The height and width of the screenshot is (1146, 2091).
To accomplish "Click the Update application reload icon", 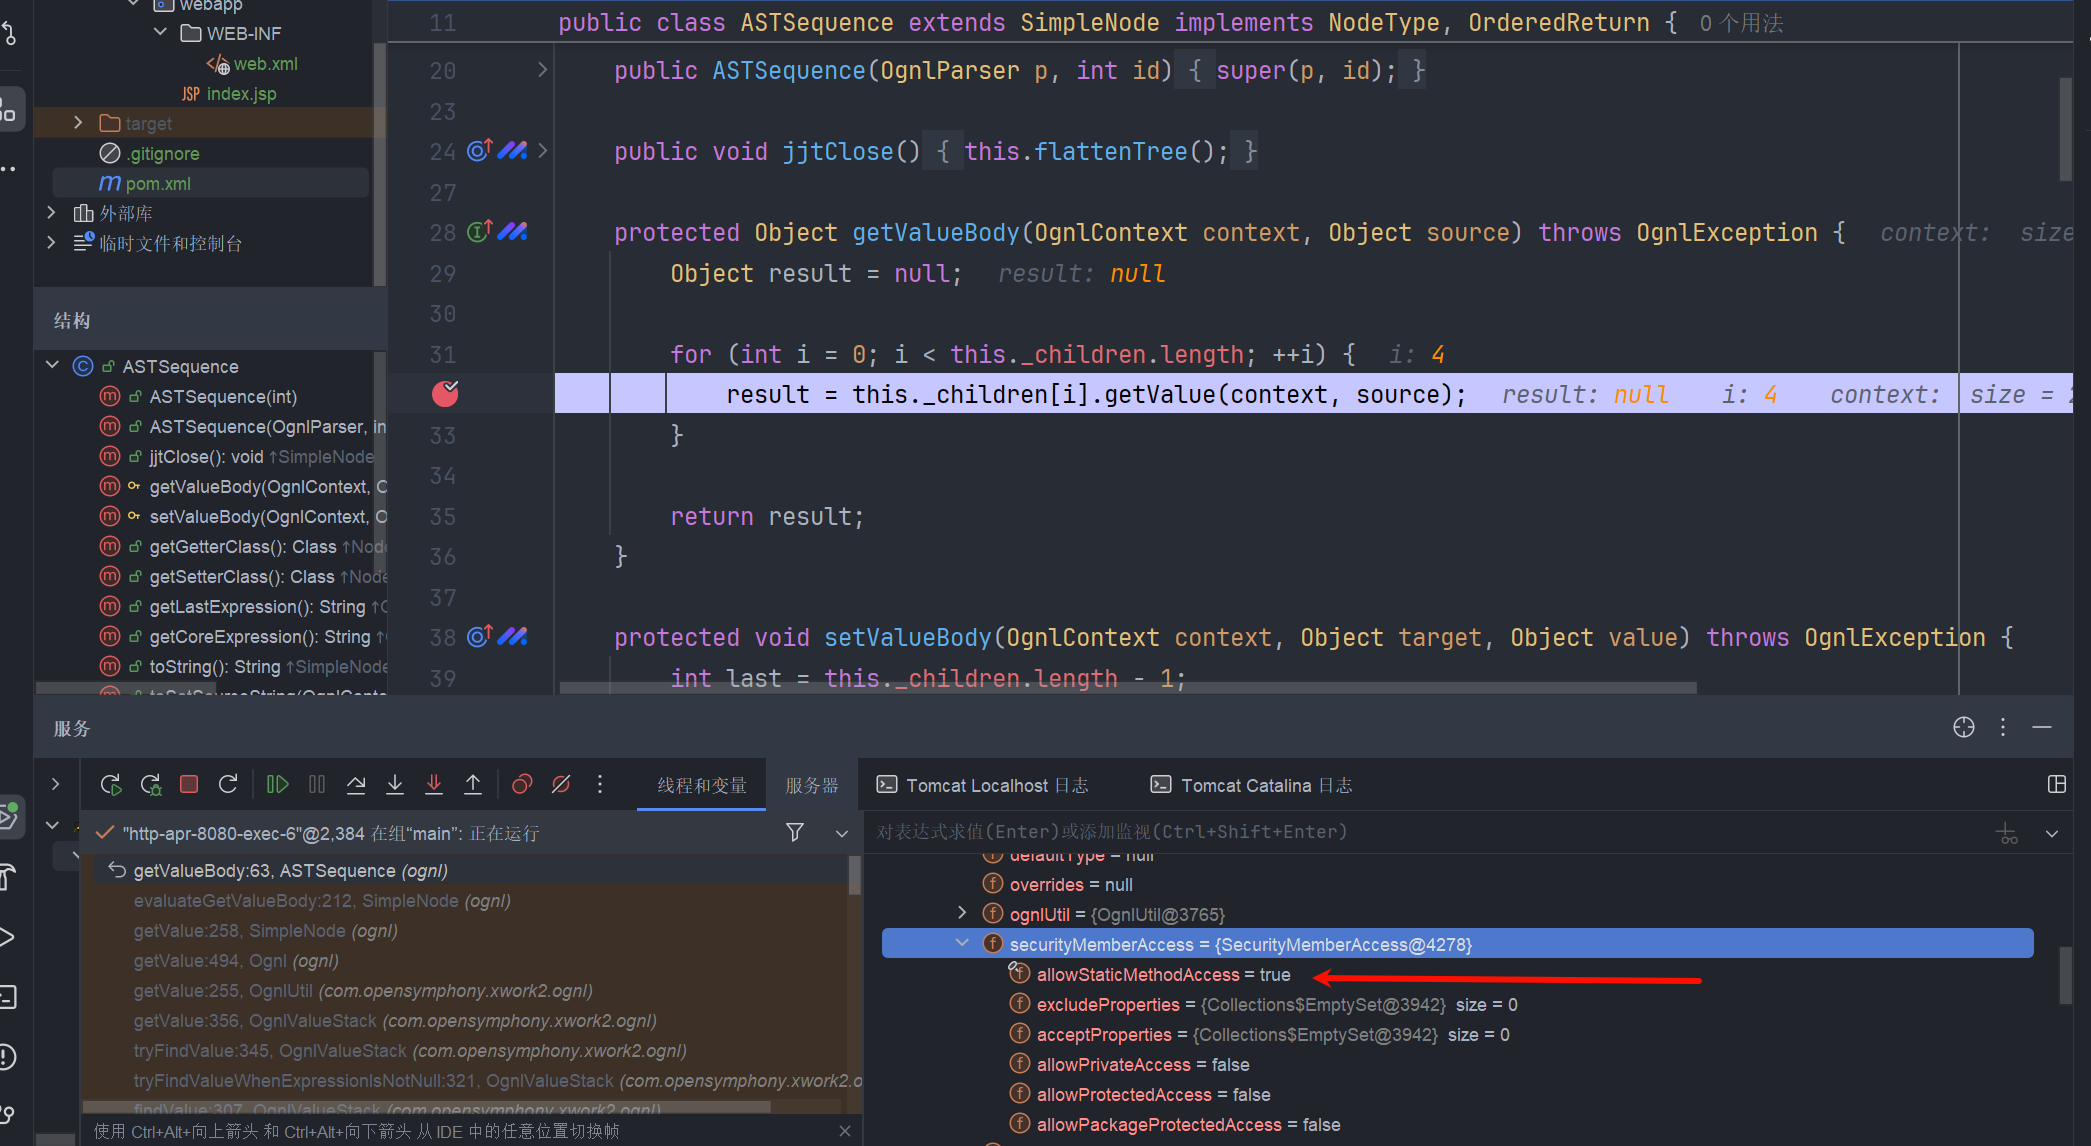I will pos(228,785).
